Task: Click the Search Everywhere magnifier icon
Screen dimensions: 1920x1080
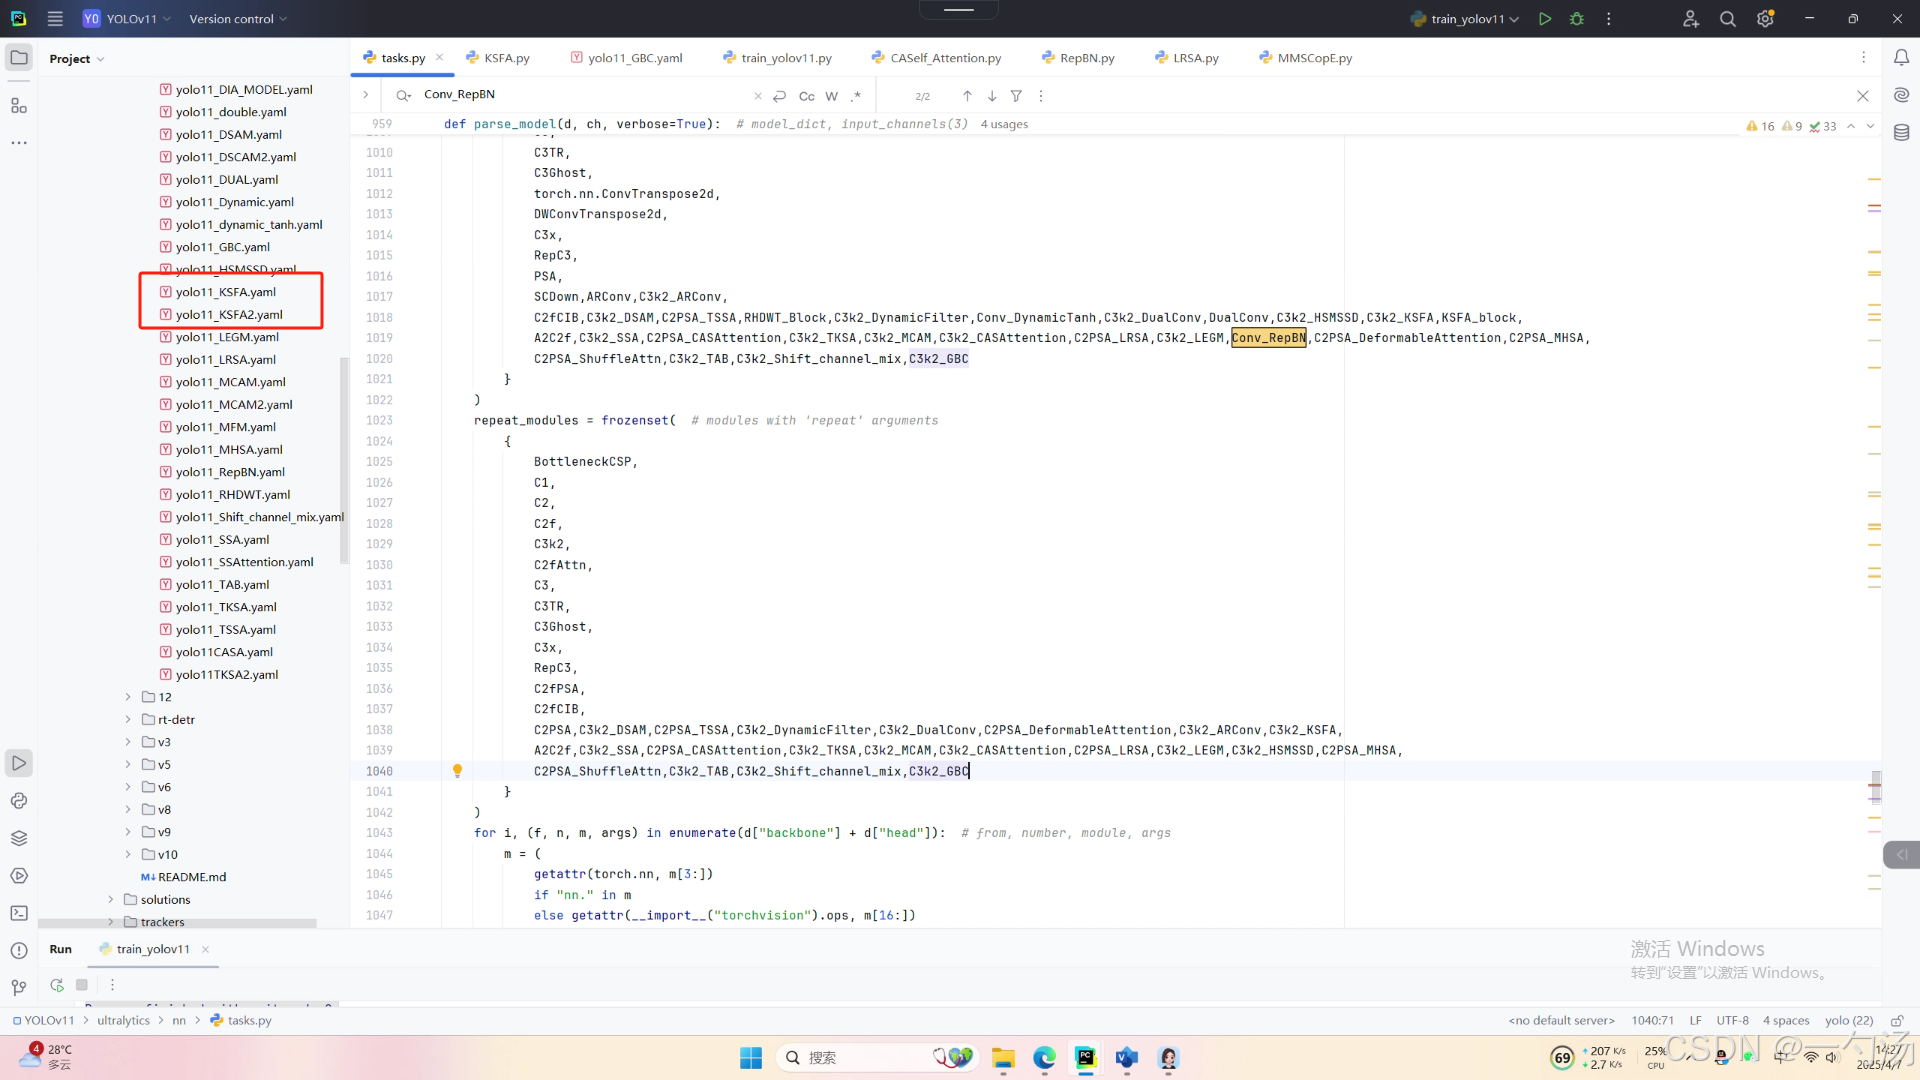Action: coord(1727,19)
